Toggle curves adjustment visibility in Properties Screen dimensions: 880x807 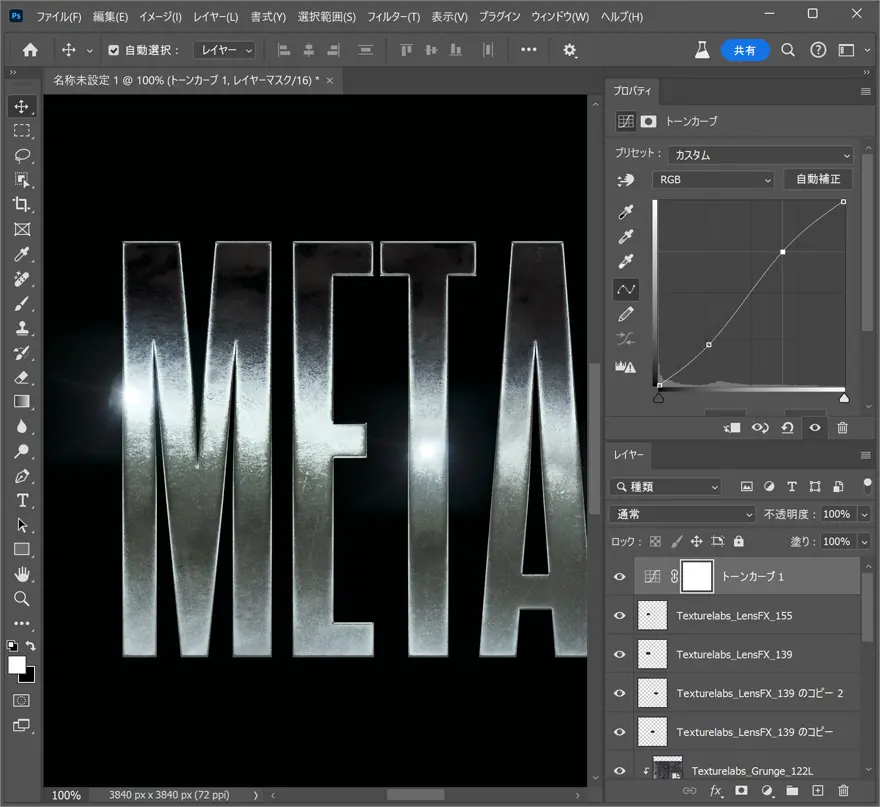coord(815,428)
